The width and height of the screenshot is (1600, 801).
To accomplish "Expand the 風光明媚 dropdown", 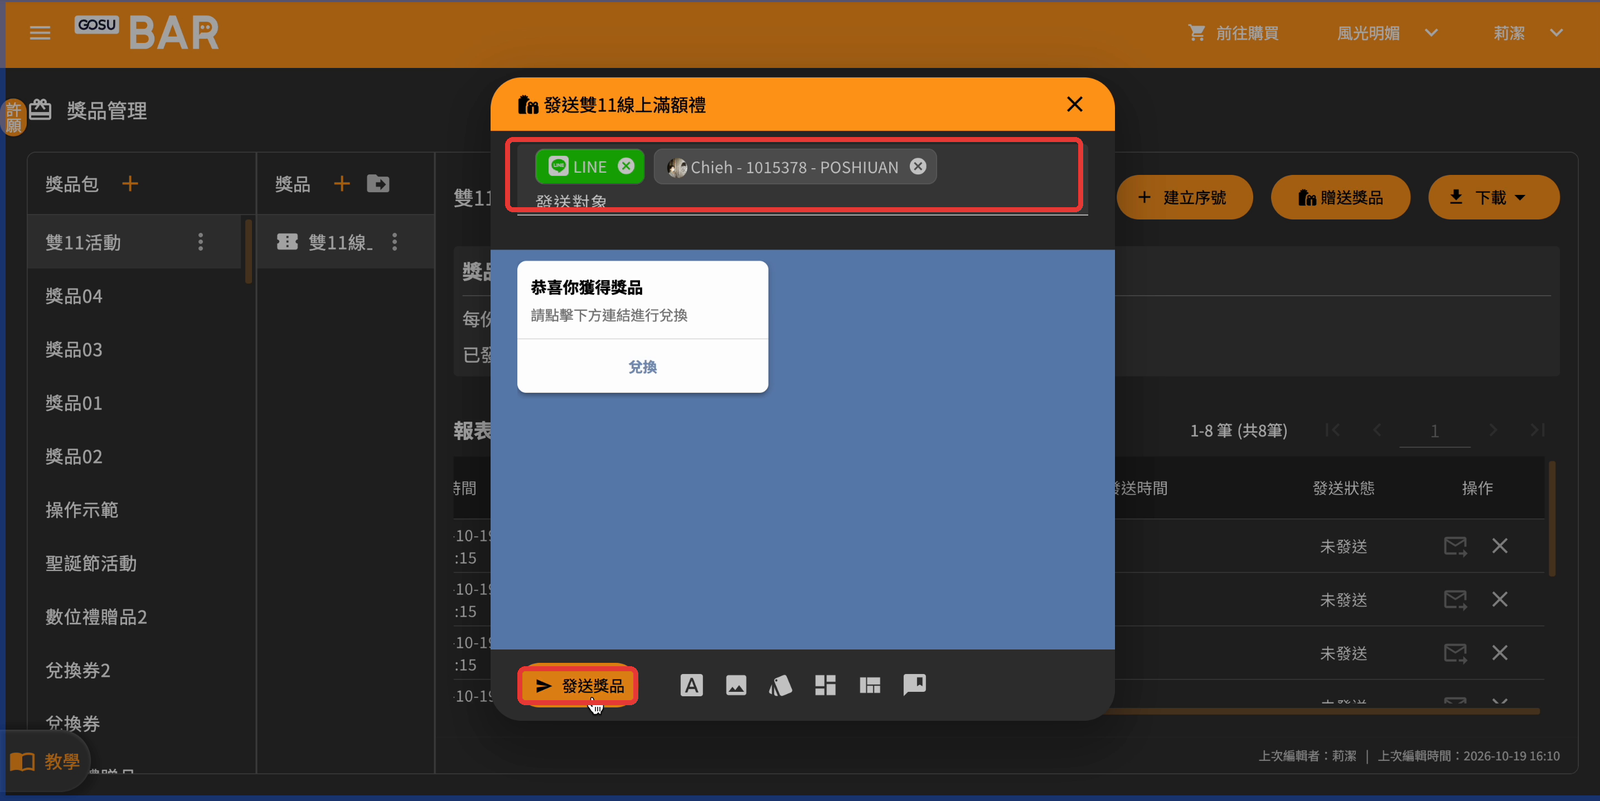I will tap(1388, 33).
